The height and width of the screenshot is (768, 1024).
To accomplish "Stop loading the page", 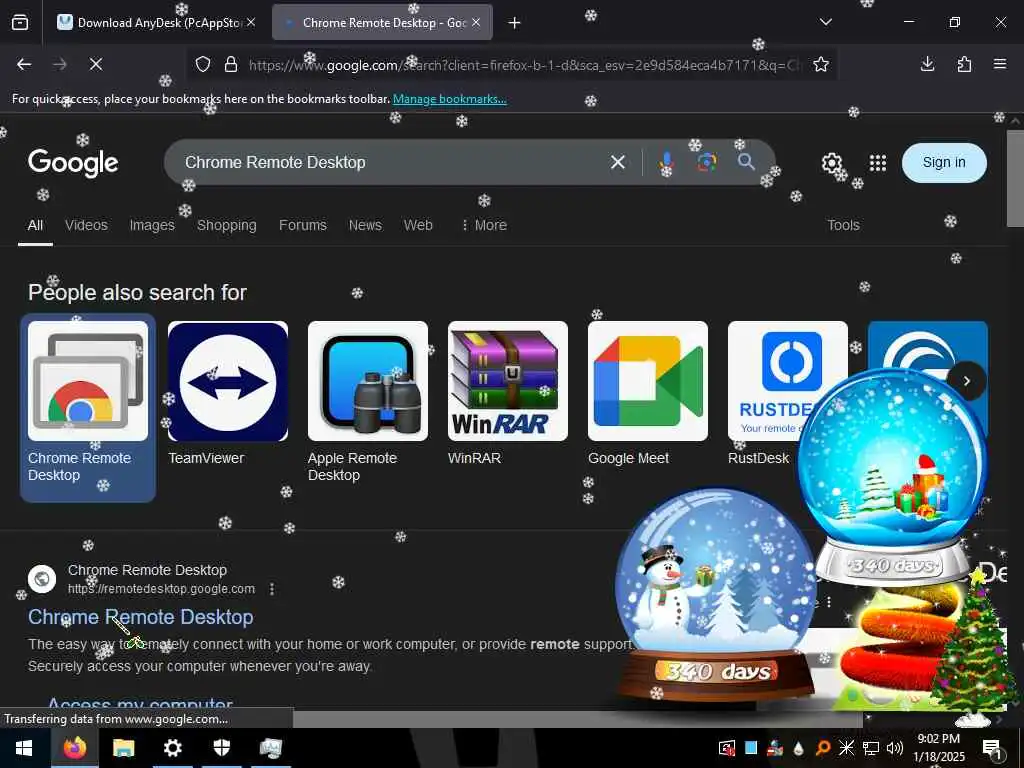I will [96, 64].
